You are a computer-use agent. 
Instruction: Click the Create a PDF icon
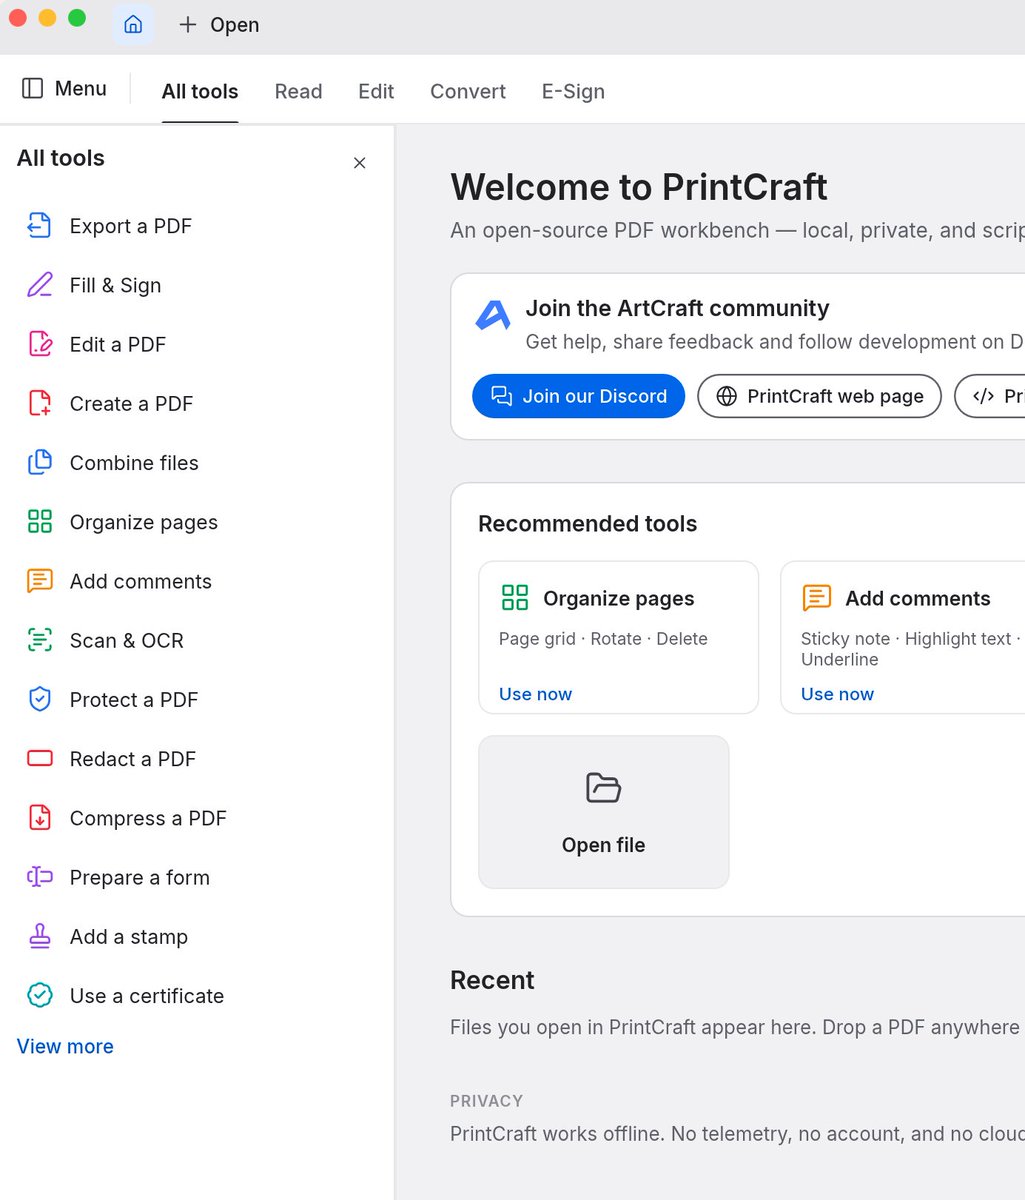(x=39, y=404)
